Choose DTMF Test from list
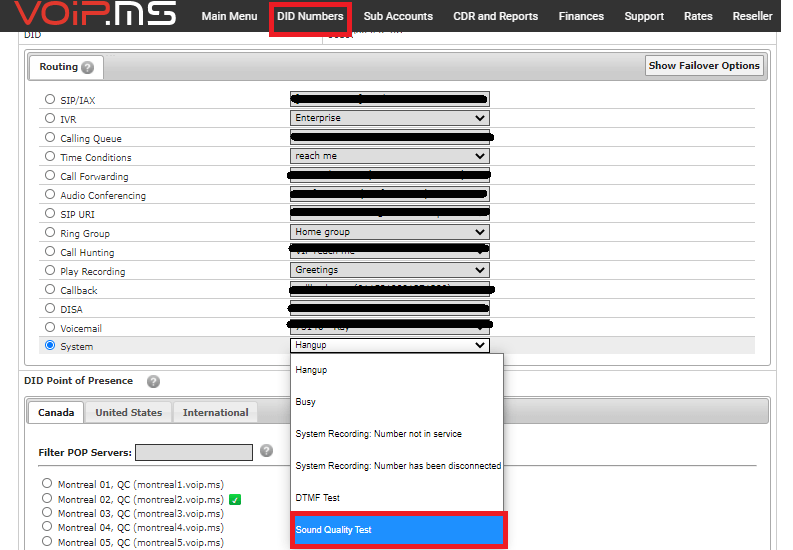793x550 pixels. 397,498
